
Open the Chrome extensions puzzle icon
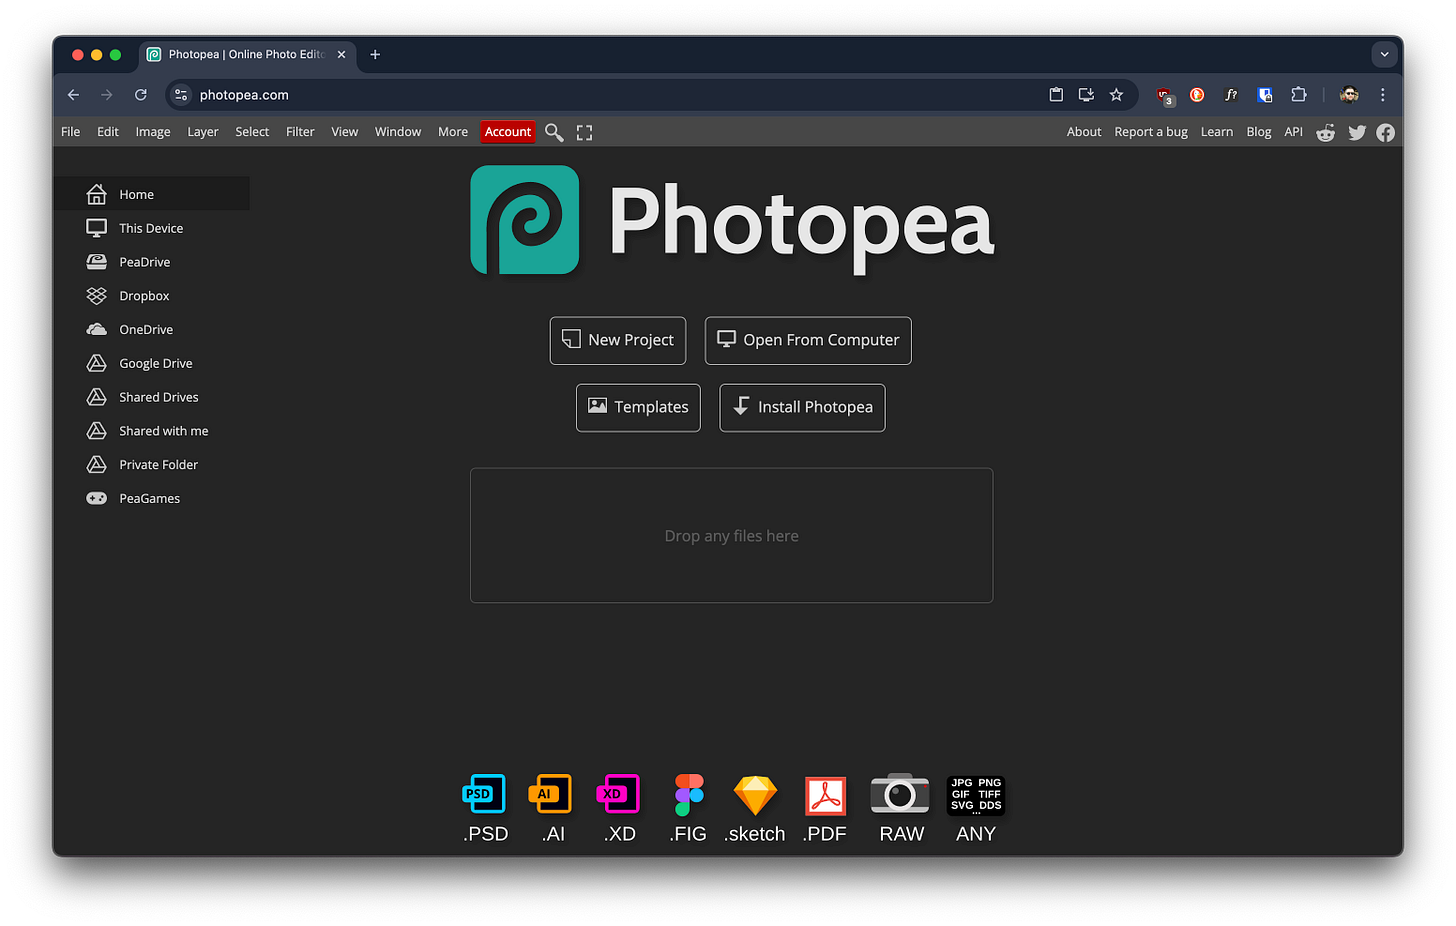pyautogui.click(x=1299, y=95)
